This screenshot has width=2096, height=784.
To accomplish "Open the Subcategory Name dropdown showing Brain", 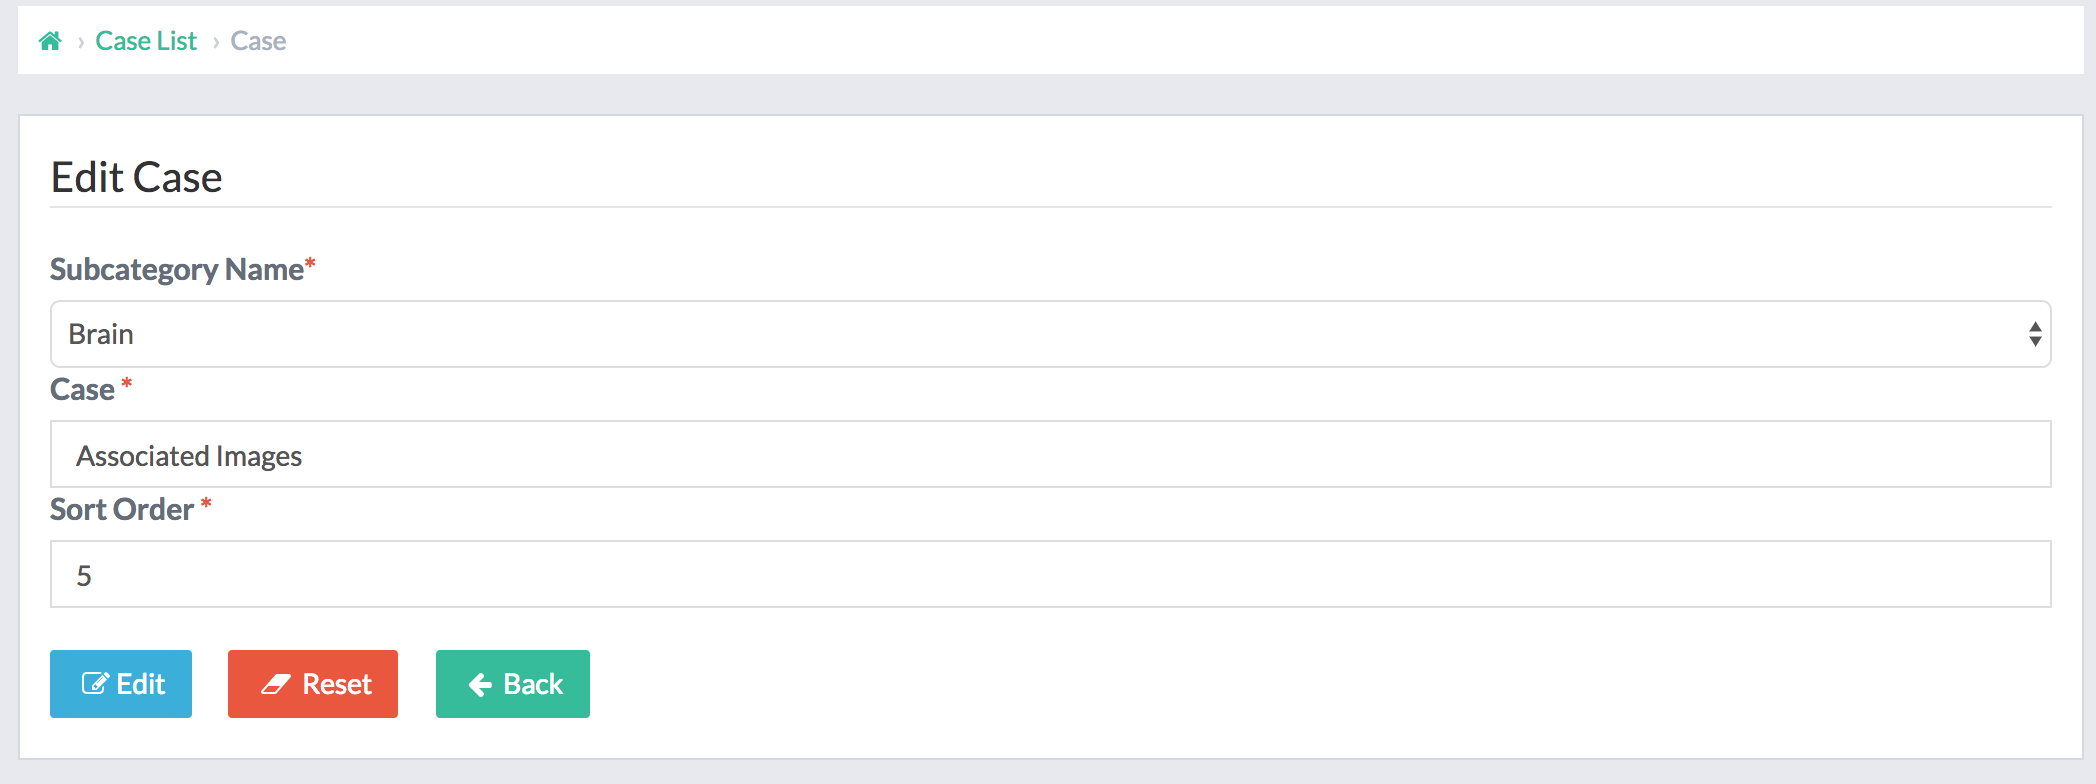I will pos(1050,334).
